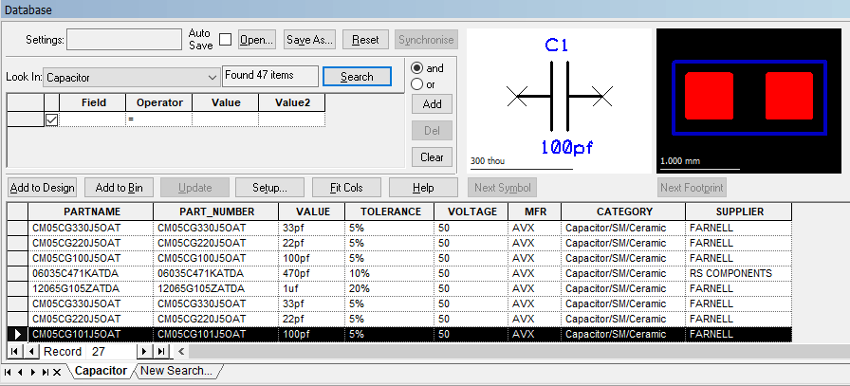Click Add to Design button
This screenshot has height=386, width=850.
click(x=42, y=188)
